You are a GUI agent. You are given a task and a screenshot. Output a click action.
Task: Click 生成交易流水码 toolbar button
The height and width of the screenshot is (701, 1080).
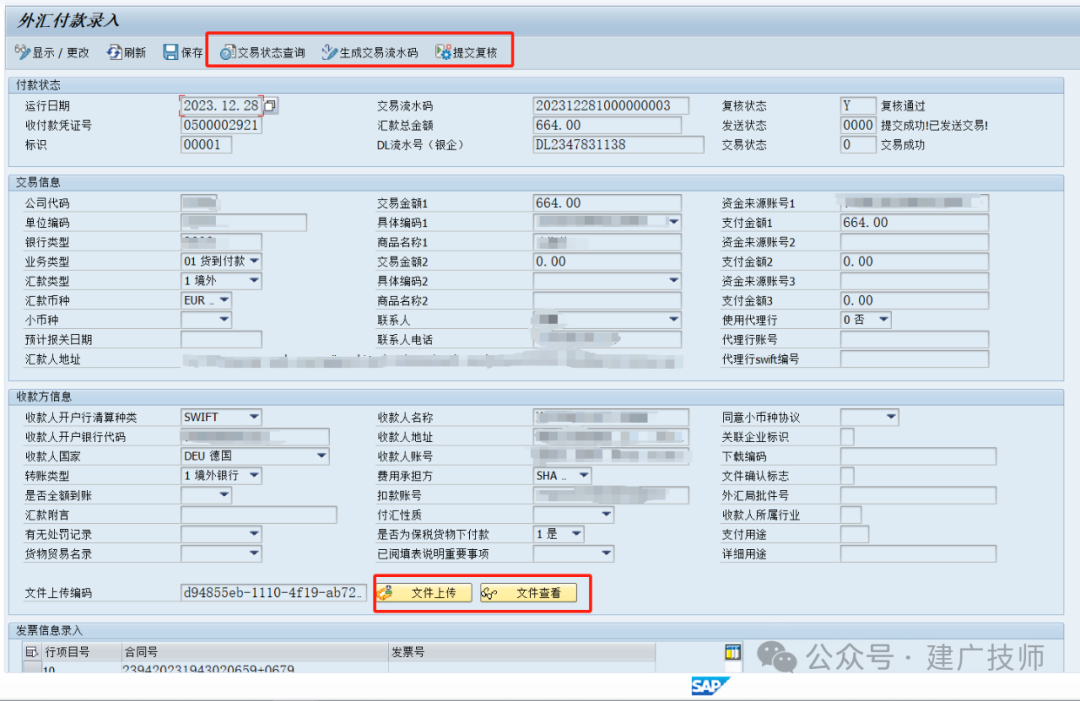370,52
